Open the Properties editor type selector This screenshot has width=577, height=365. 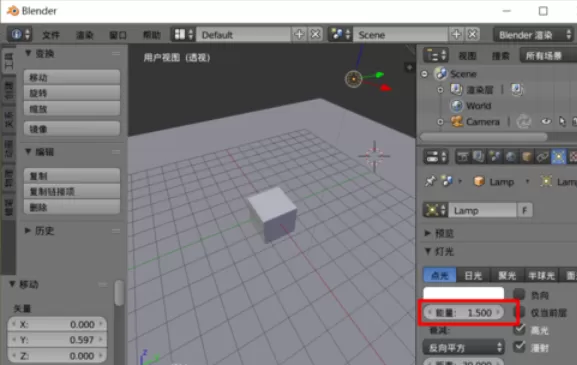(436, 157)
